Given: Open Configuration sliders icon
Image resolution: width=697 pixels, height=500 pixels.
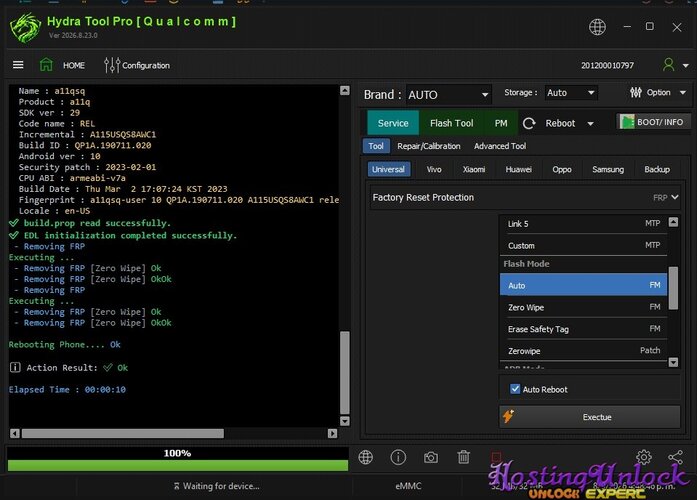Looking at the screenshot, I should tap(112, 65).
